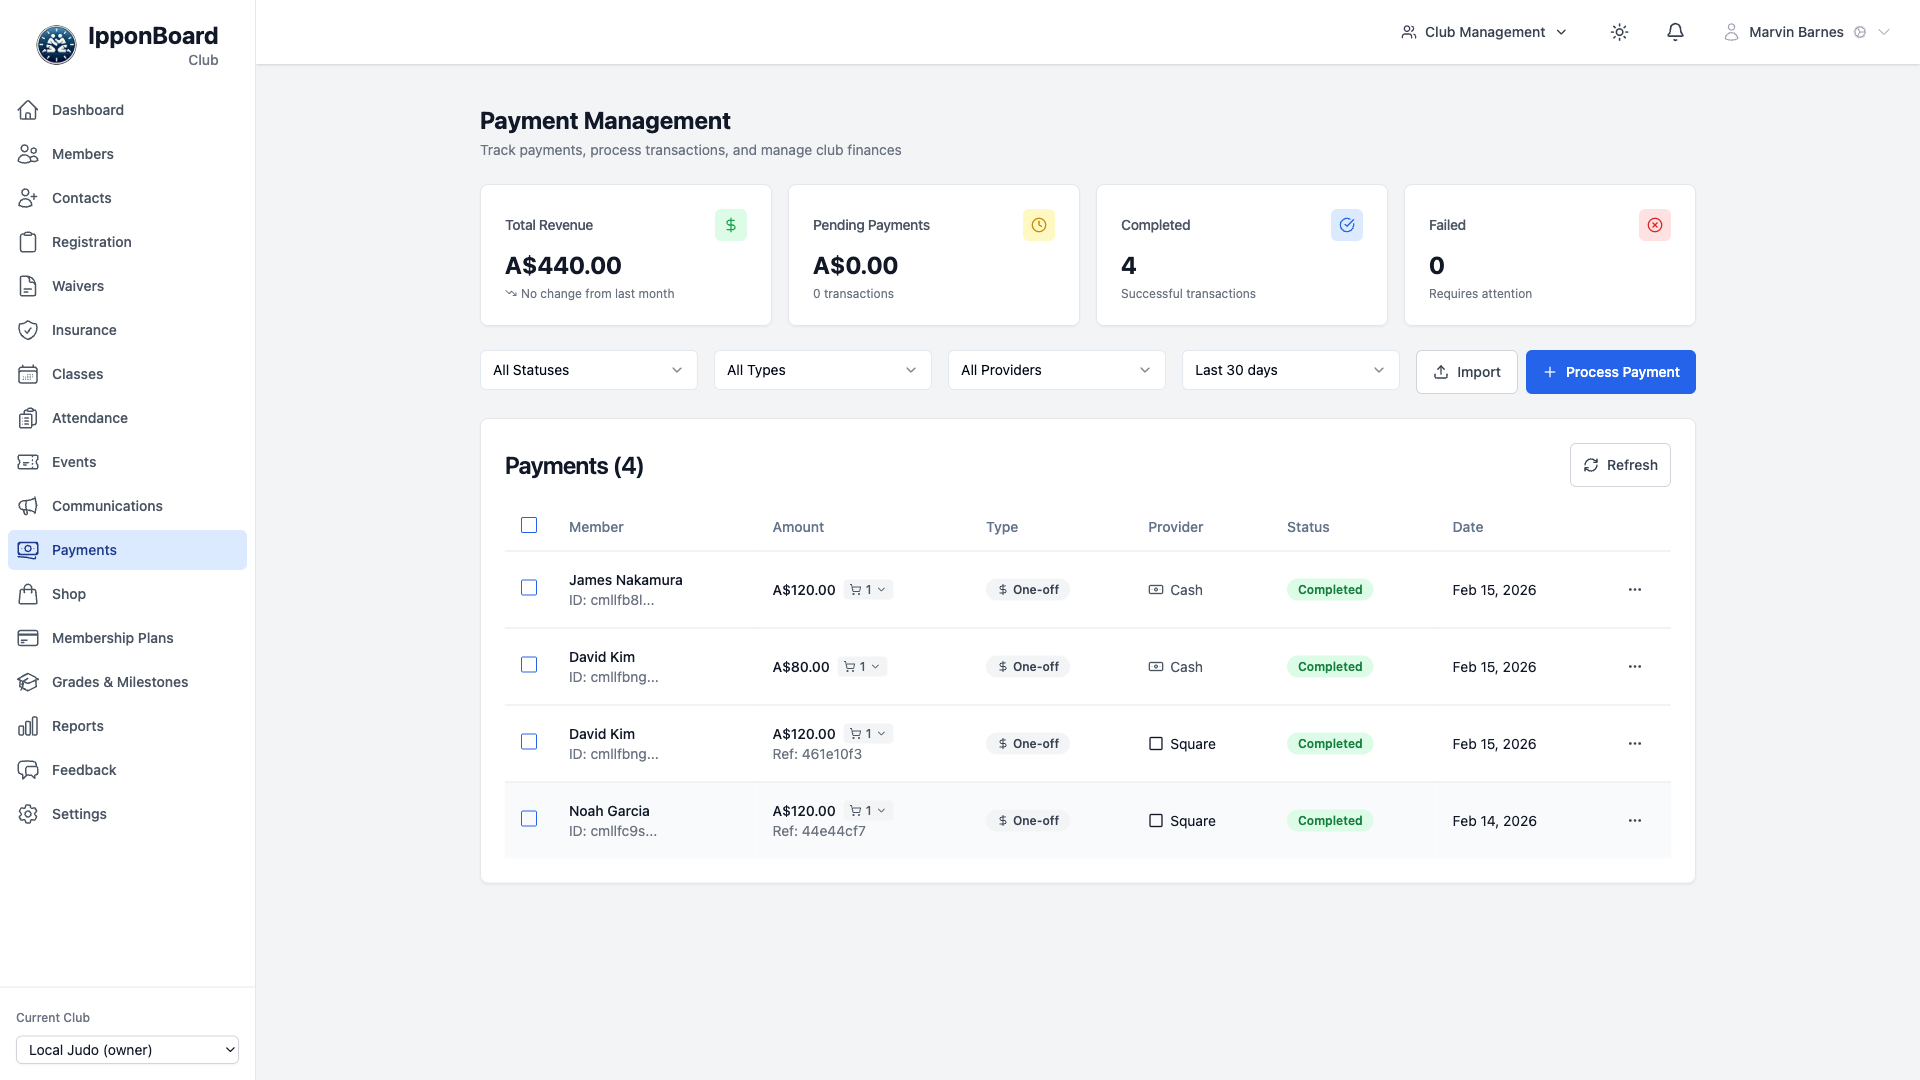
Task: Expand the Last 30 days filter
Action: (1290, 370)
